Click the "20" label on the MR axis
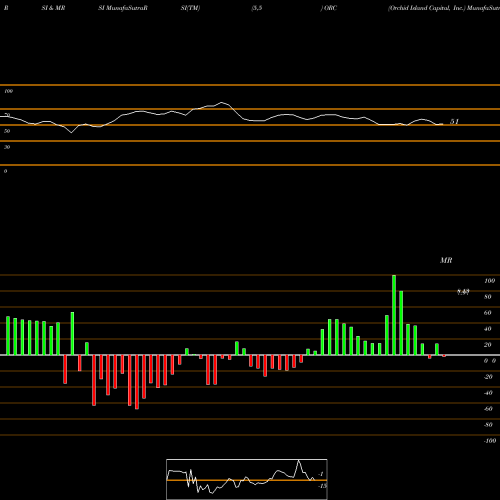The image size is (500, 500). 488,345
